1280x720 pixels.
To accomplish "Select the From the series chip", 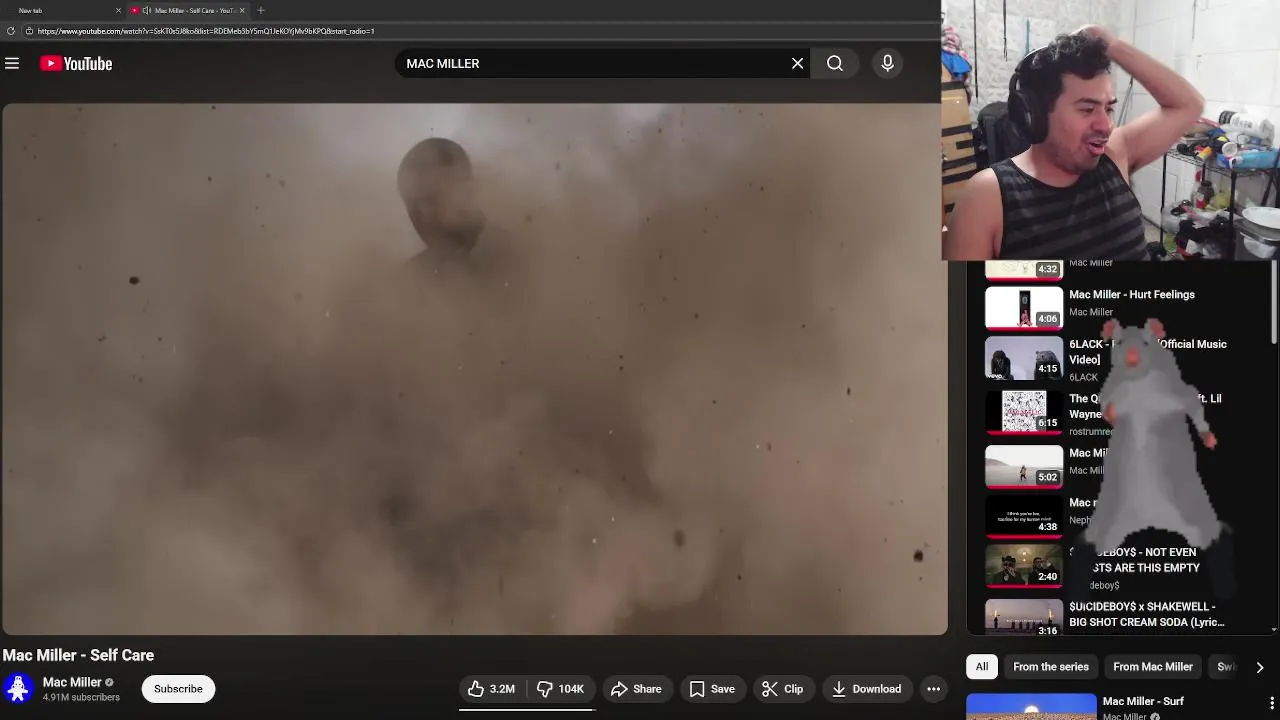I will coord(1051,667).
